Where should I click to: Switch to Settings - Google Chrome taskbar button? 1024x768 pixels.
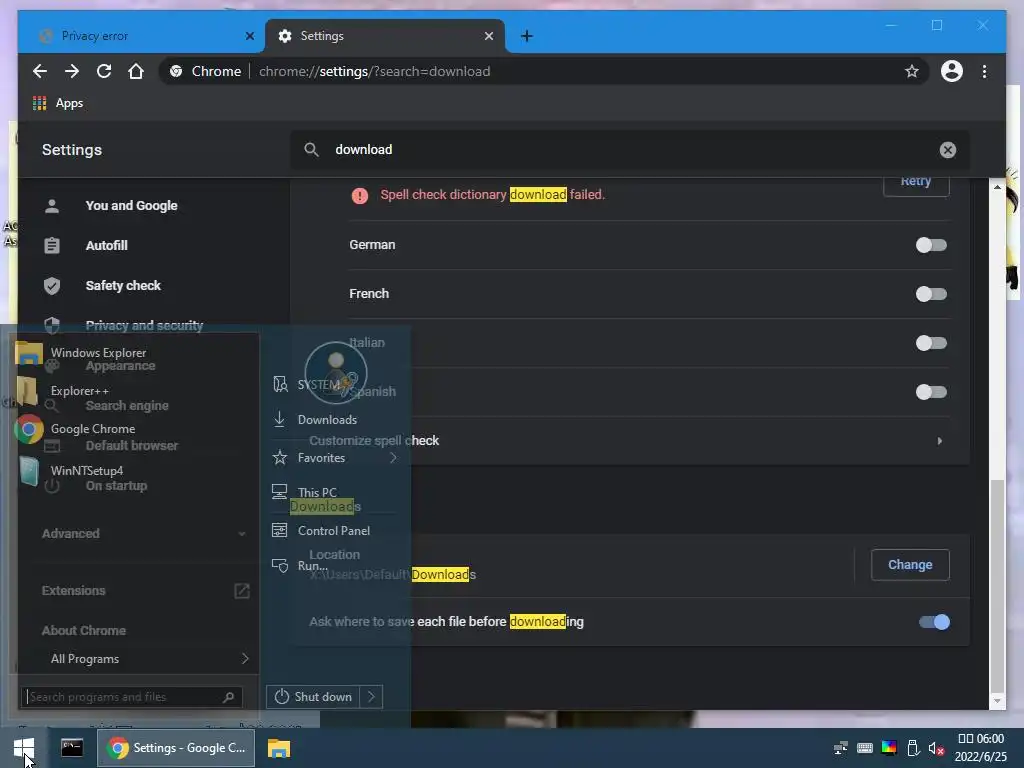click(x=176, y=748)
